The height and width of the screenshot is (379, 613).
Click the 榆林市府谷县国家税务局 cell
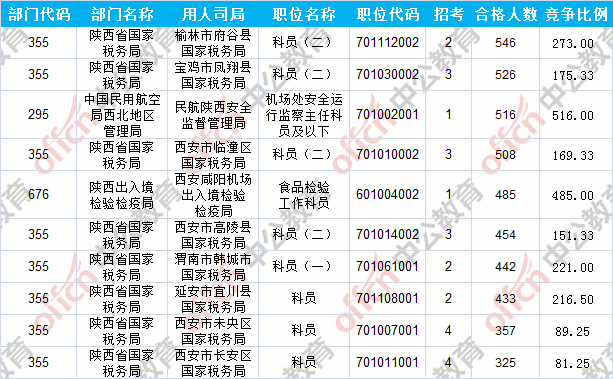click(x=213, y=43)
